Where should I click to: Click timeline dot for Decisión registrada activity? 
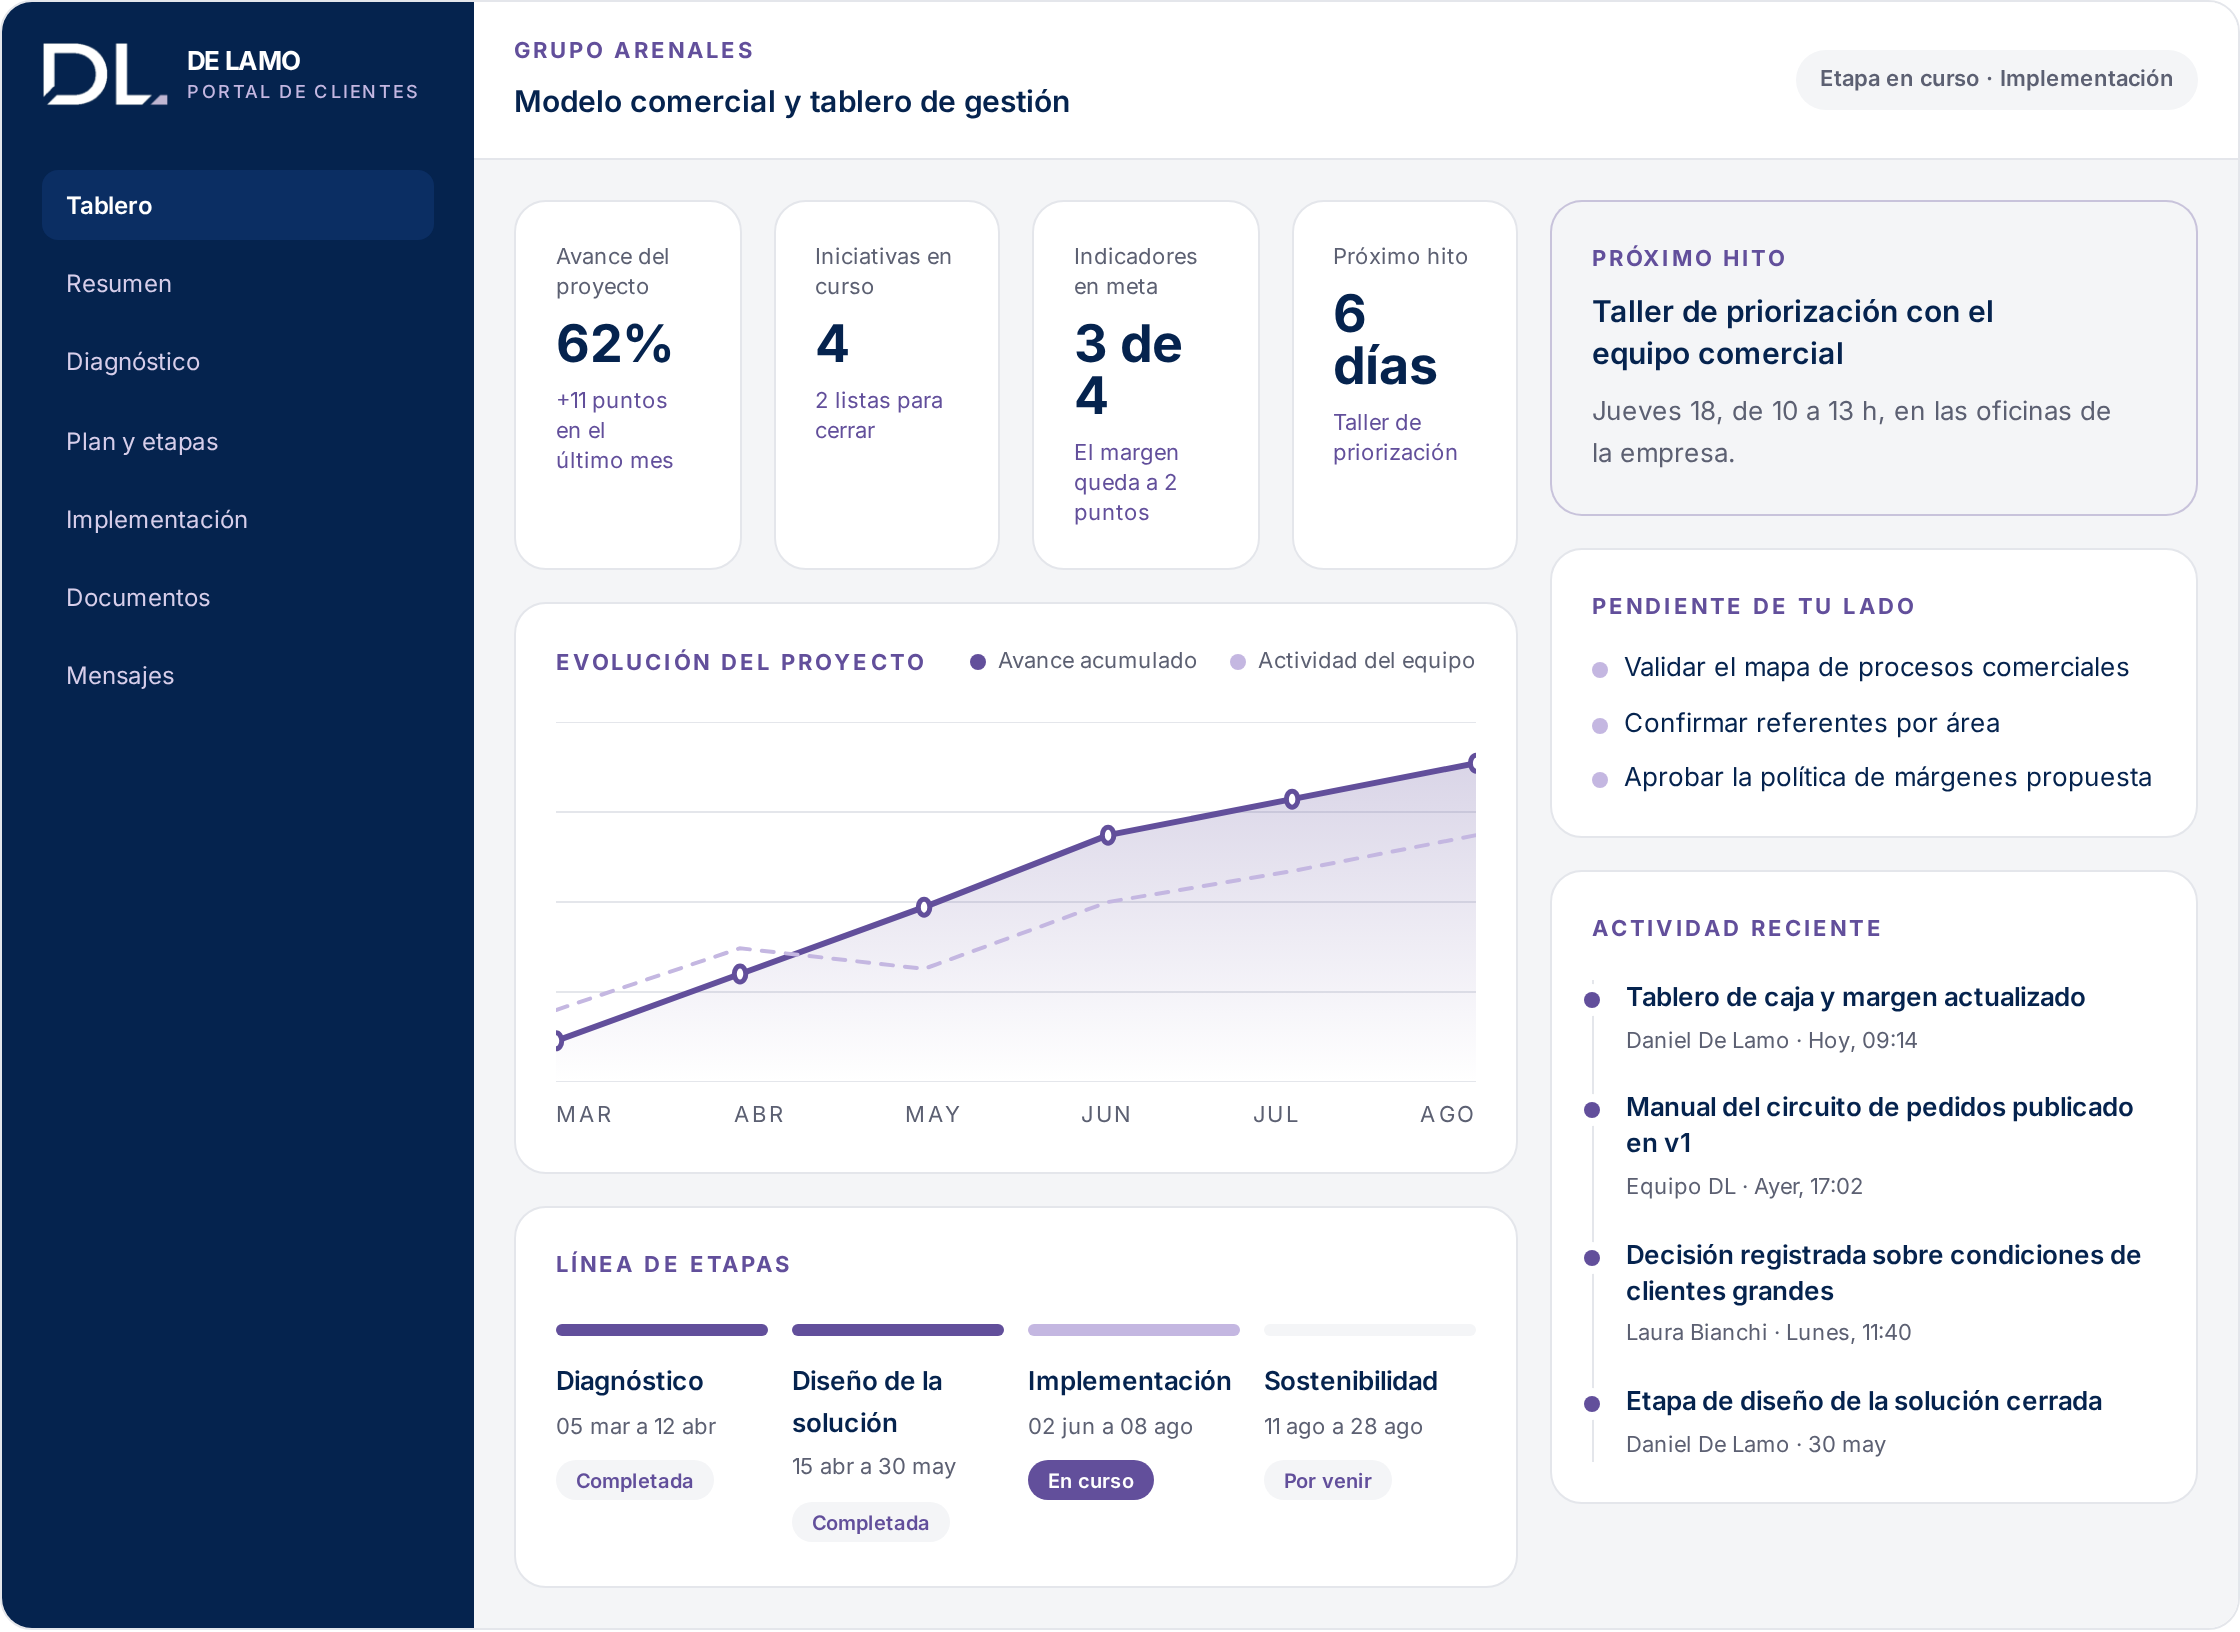[1592, 1258]
